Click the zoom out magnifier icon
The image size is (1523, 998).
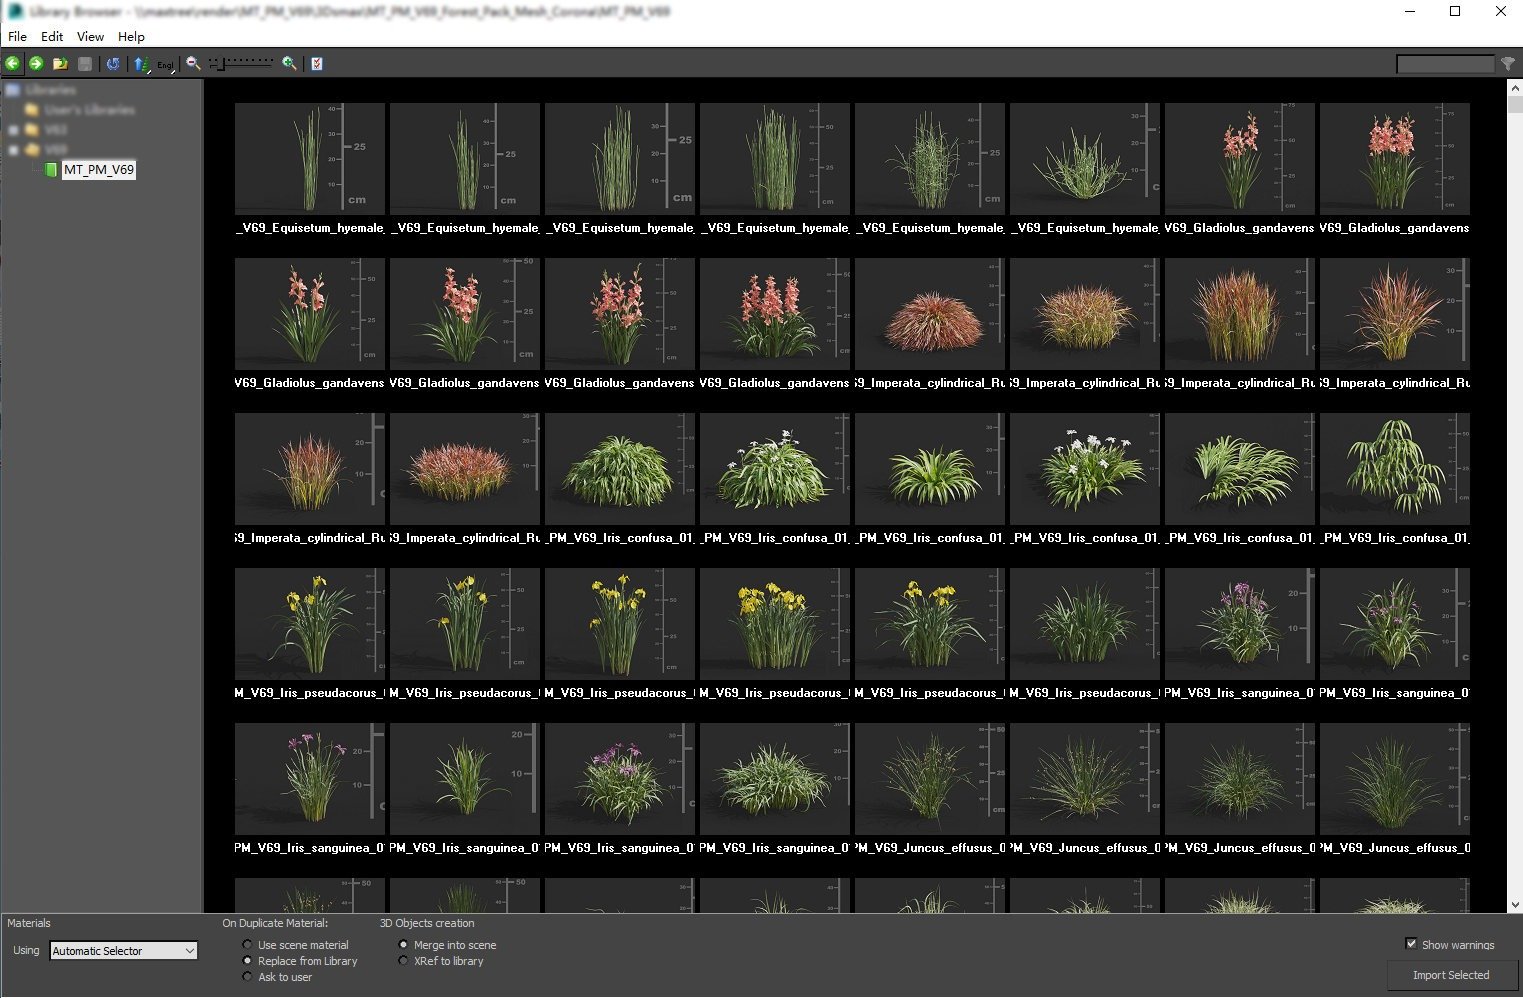click(193, 63)
